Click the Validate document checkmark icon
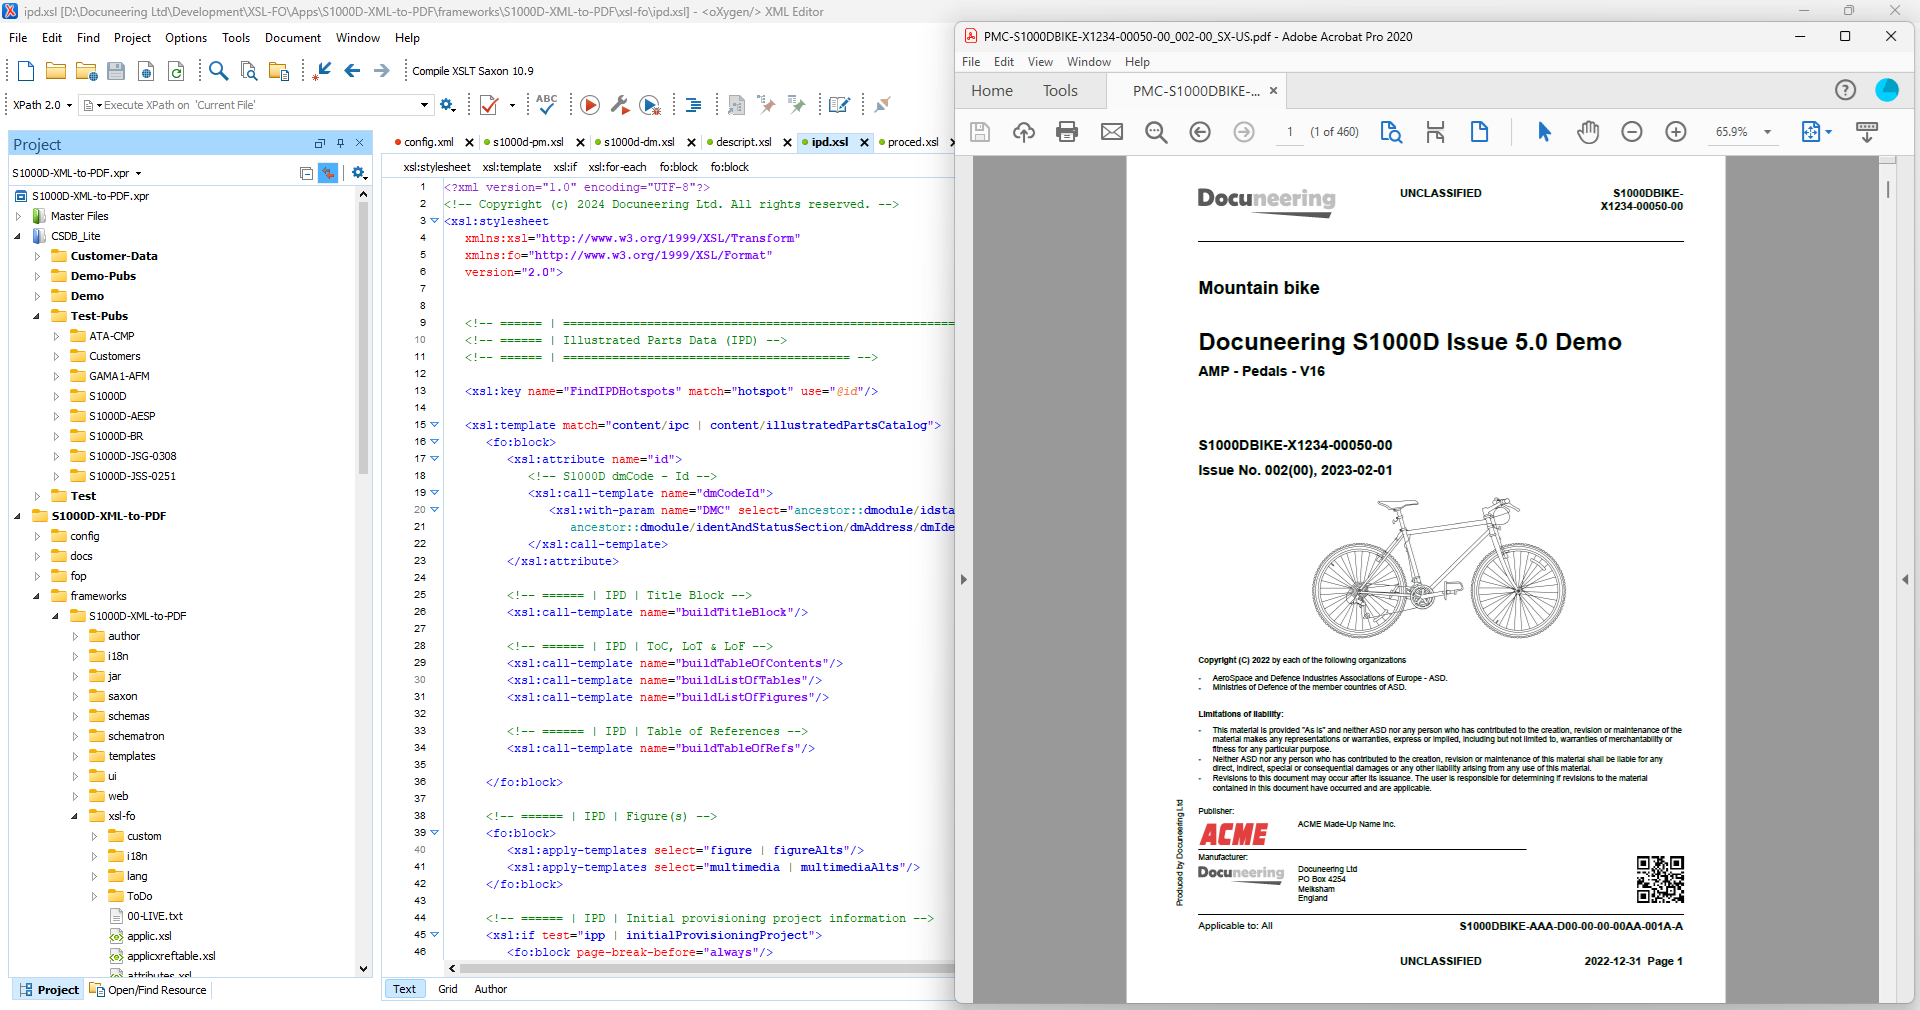 489,105
